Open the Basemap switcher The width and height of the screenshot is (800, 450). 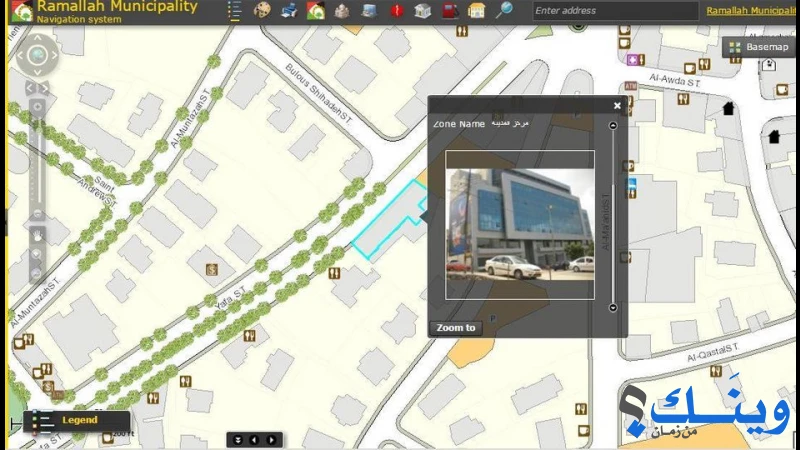759,47
